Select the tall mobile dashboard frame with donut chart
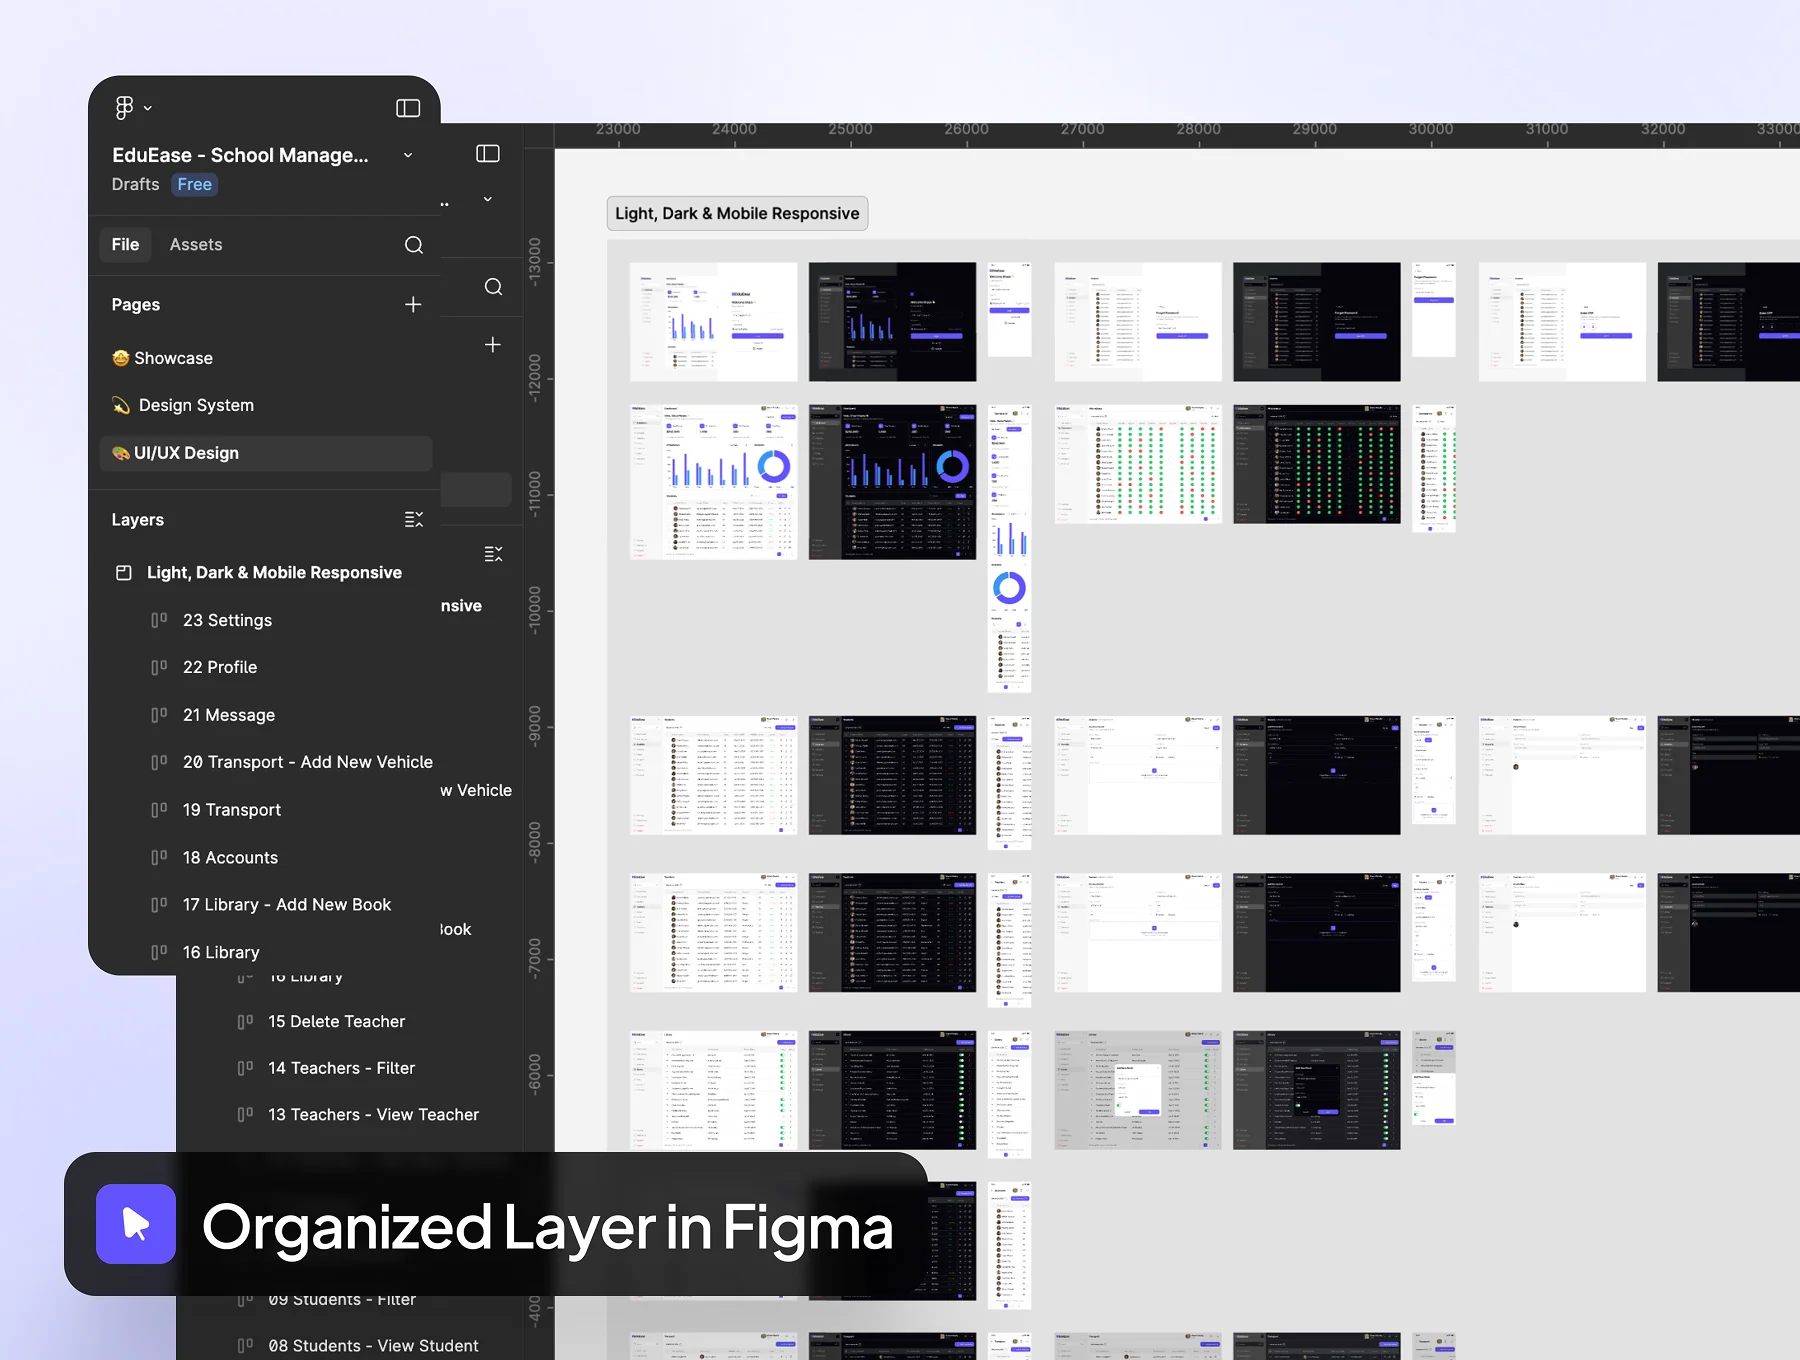 [x=1009, y=548]
